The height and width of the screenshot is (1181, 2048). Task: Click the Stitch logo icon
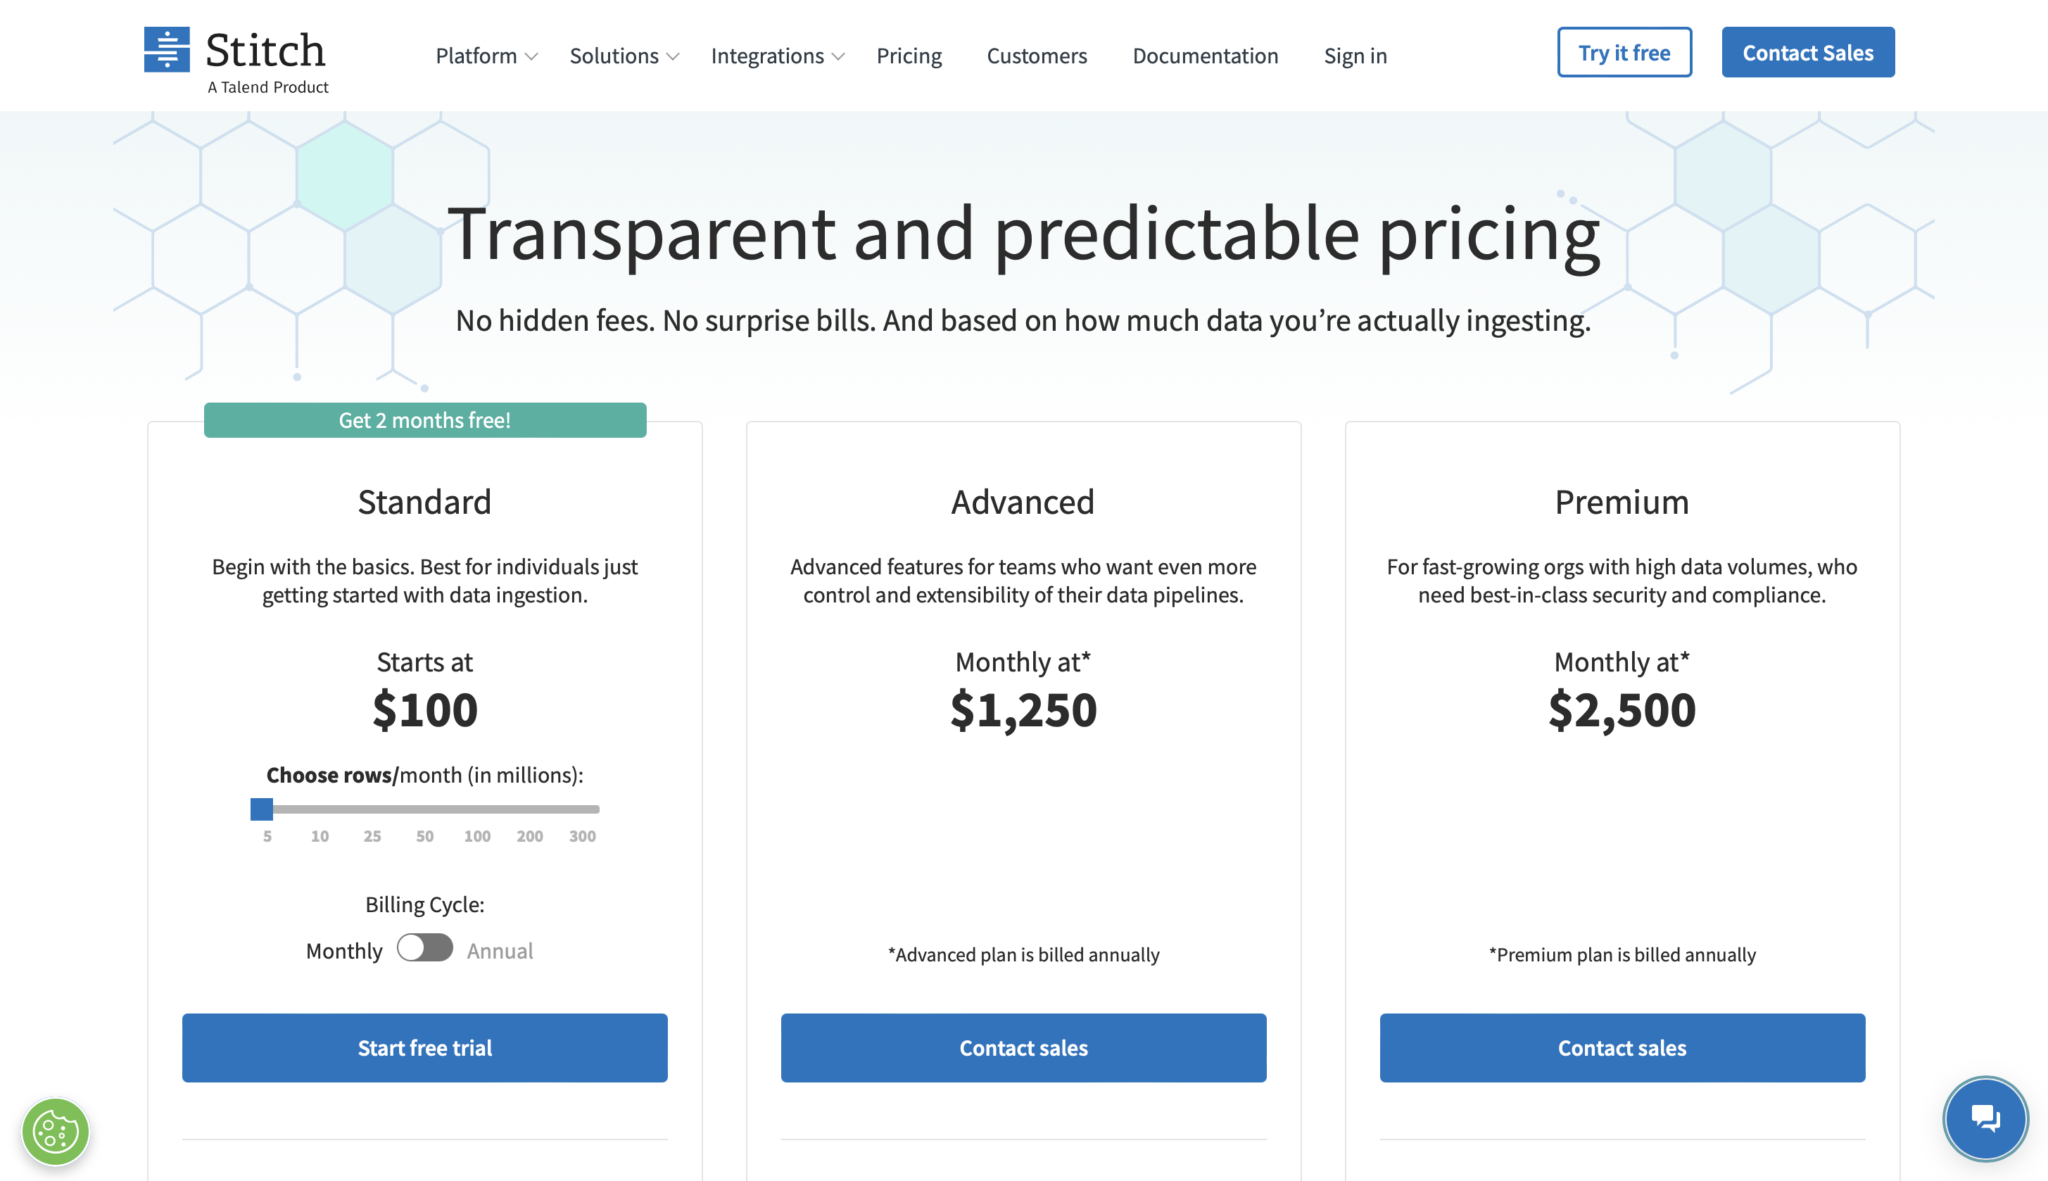click(167, 47)
